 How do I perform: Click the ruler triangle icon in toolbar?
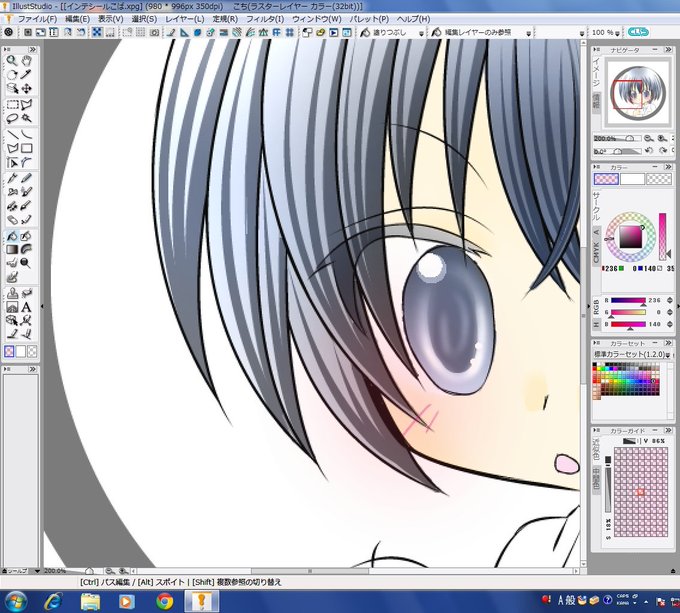tap(184, 33)
